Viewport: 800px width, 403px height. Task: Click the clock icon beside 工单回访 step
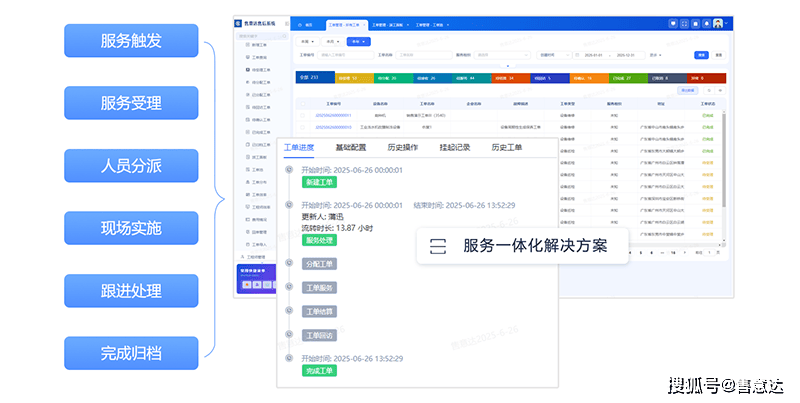[x=290, y=335]
